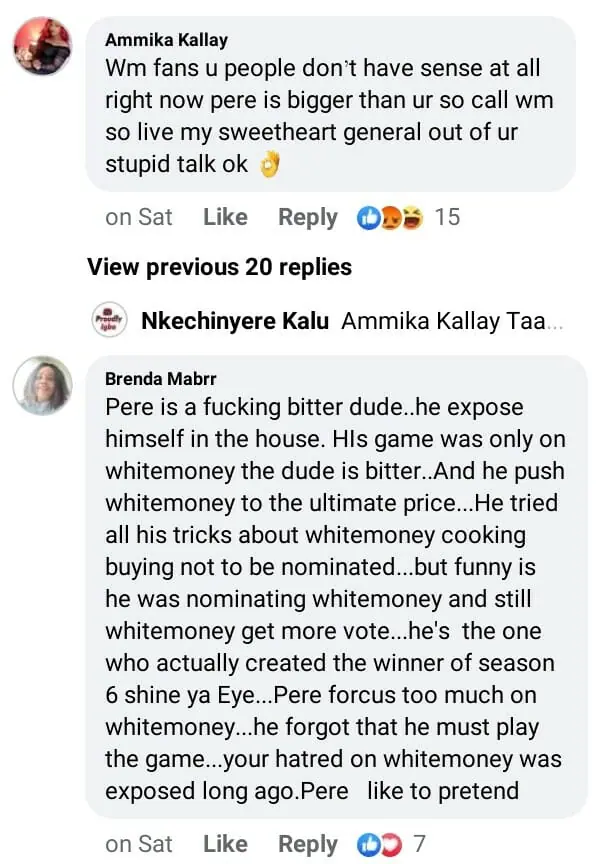Open Ammika Kallay's name link
This screenshot has width=600, height=864.
tap(166, 40)
